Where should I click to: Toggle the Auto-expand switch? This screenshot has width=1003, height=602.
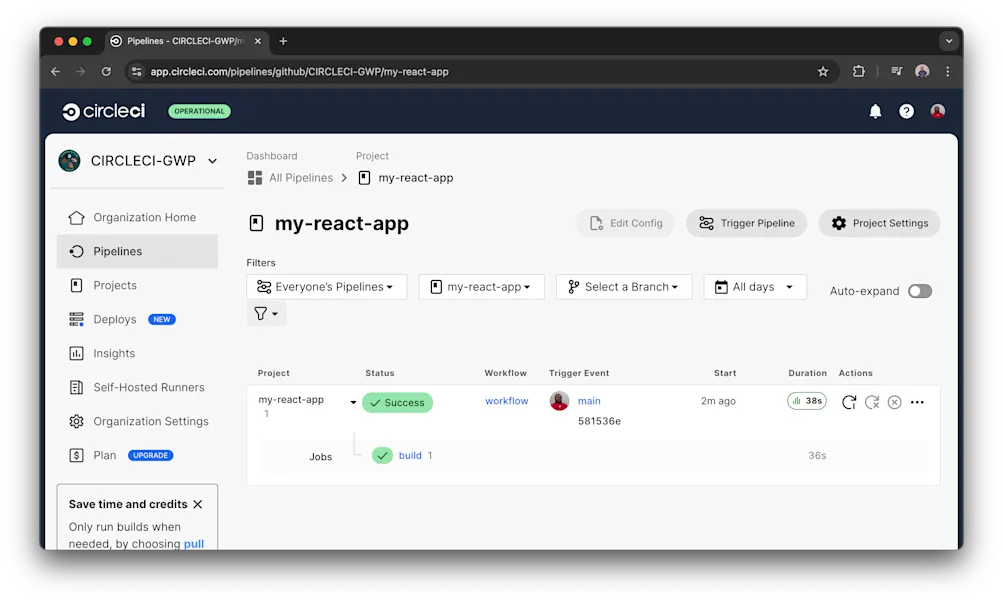[x=920, y=291]
